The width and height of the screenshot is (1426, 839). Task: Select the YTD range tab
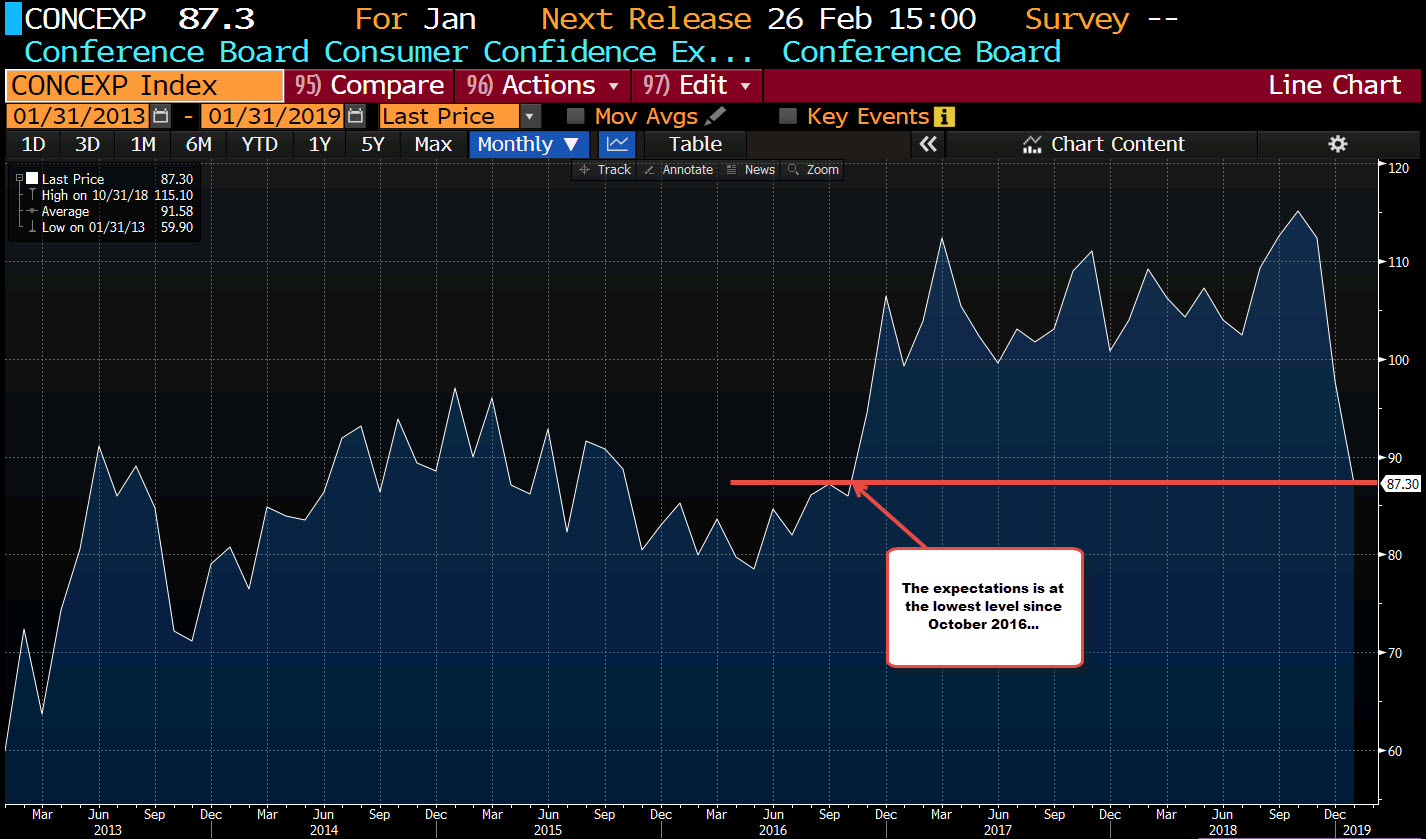tap(260, 144)
